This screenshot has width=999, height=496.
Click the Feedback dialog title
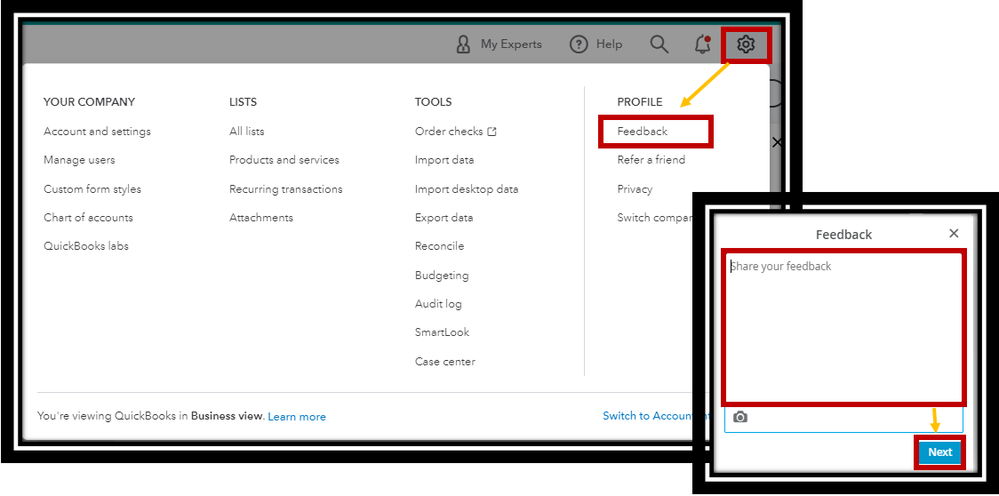[x=844, y=234]
